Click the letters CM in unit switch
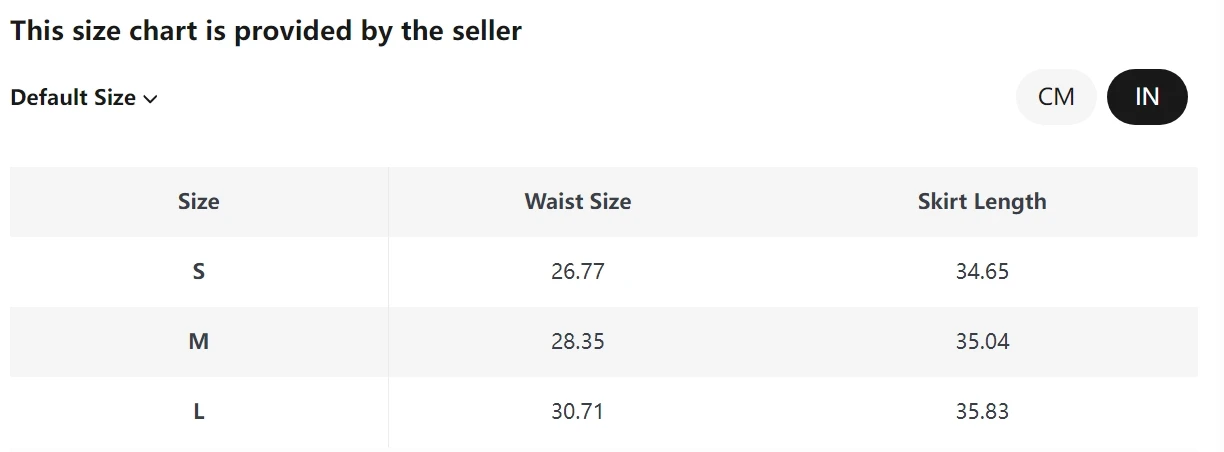This screenshot has width=1224, height=452. click(1056, 97)
